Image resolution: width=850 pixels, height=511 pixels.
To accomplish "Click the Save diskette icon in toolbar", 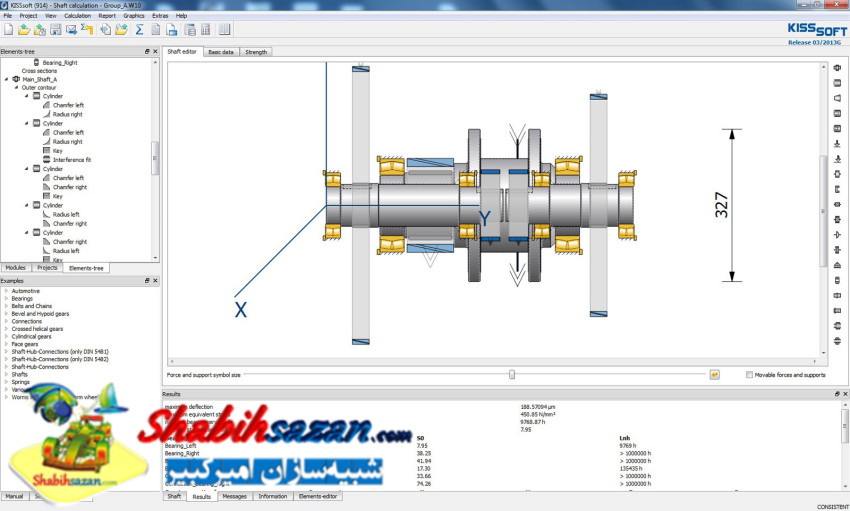I will click(56, 29).
